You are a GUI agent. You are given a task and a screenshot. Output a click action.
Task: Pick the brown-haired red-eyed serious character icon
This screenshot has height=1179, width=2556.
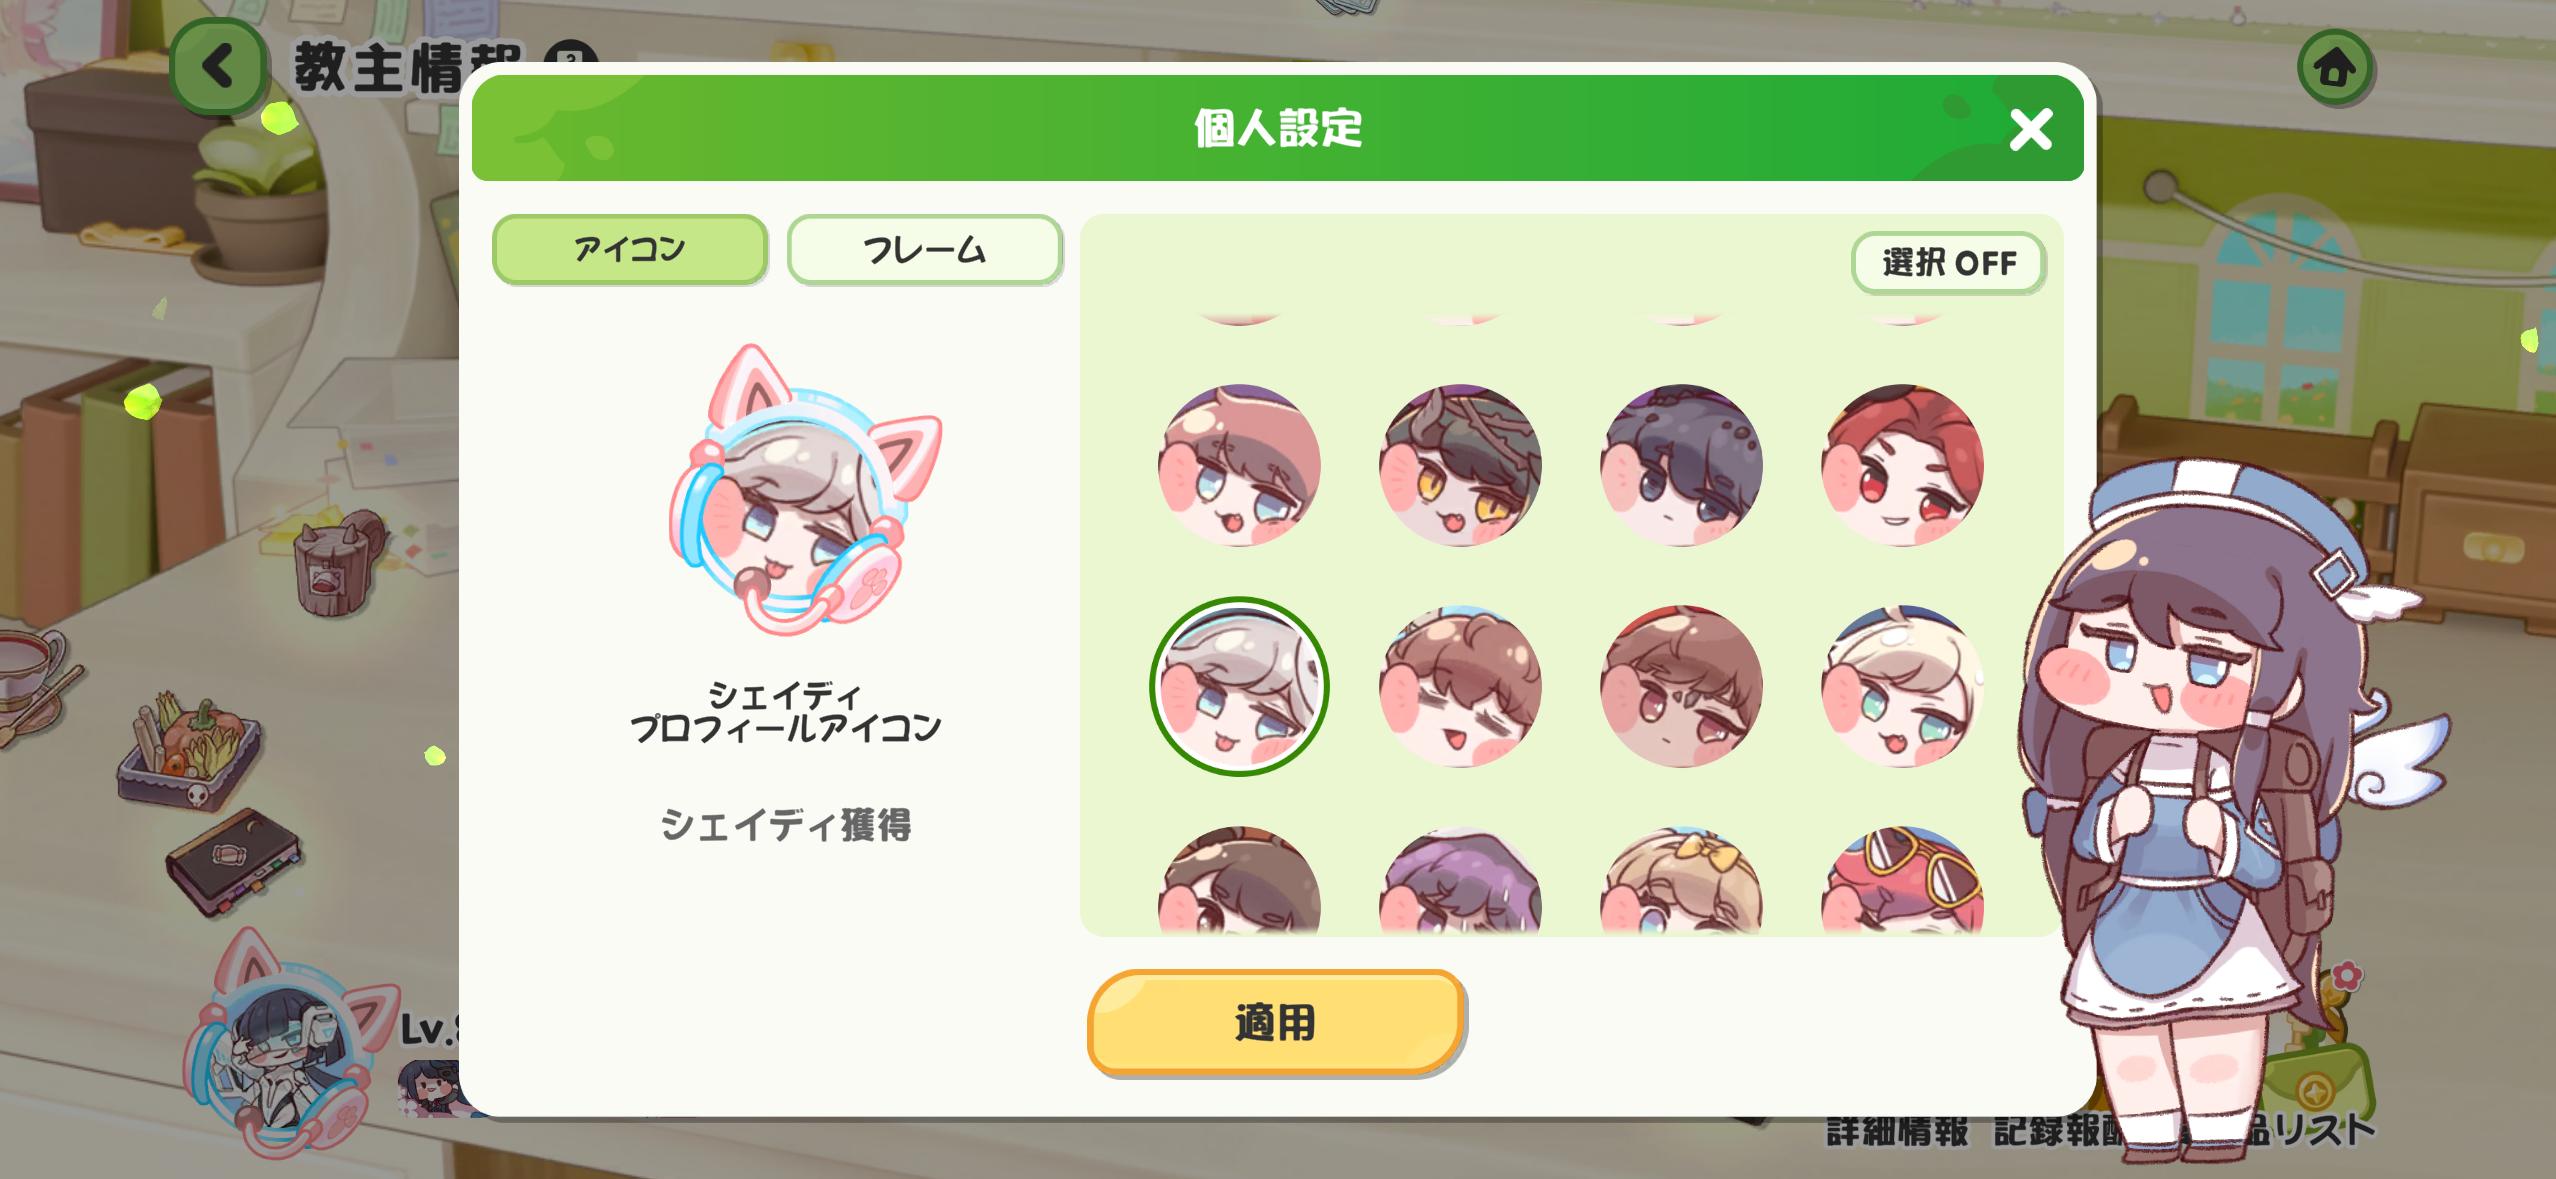pyautogui.click(x=1681, y=686)
